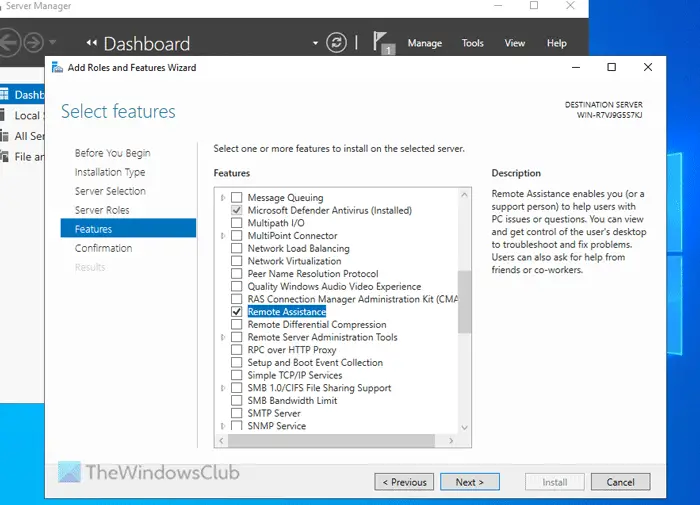Viewport: 700px width, 505px height.
Task: Check the MultiPoint Connector checkbox
Action: [237, 235]
